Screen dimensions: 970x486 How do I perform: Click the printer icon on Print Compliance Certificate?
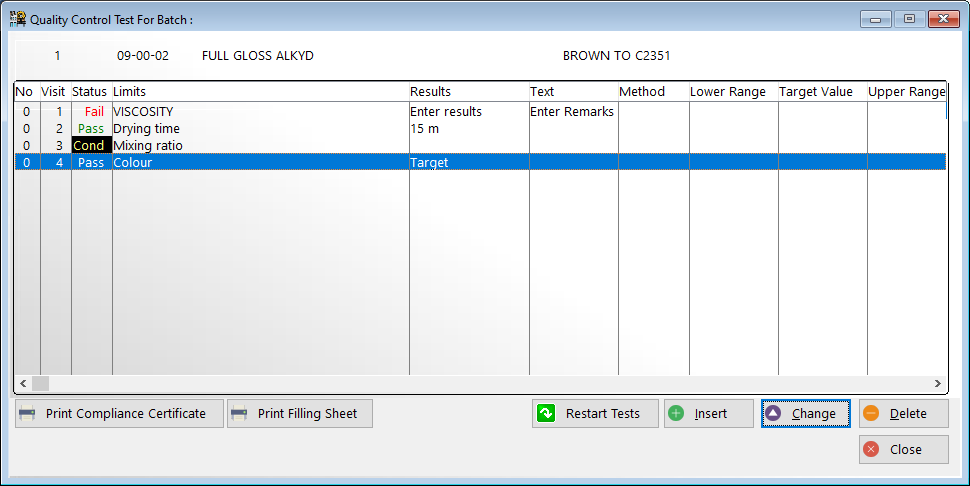click(x=28, y=414)
